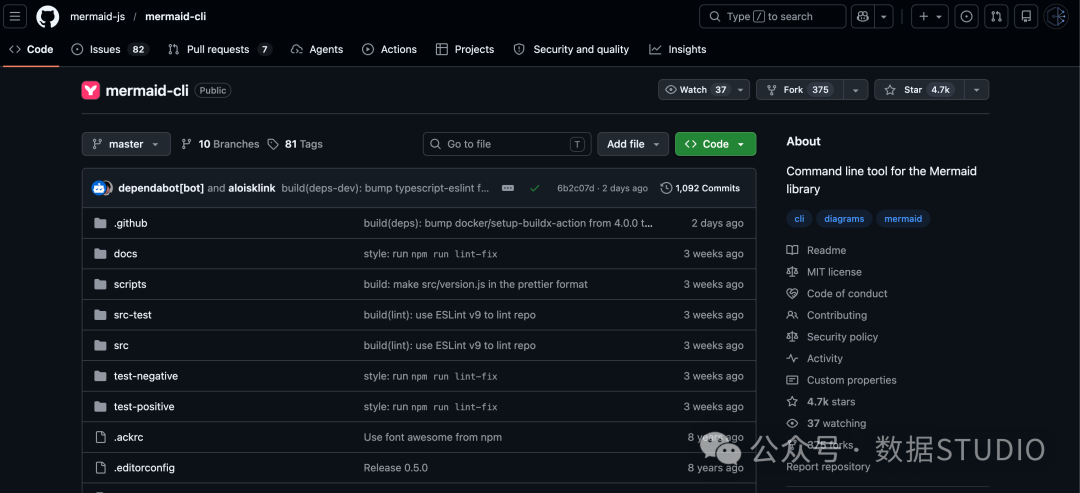Open Activity link in About
The width and height of the screenshot is (1080, 493).
pyautogui.click(x=815, y=358)
